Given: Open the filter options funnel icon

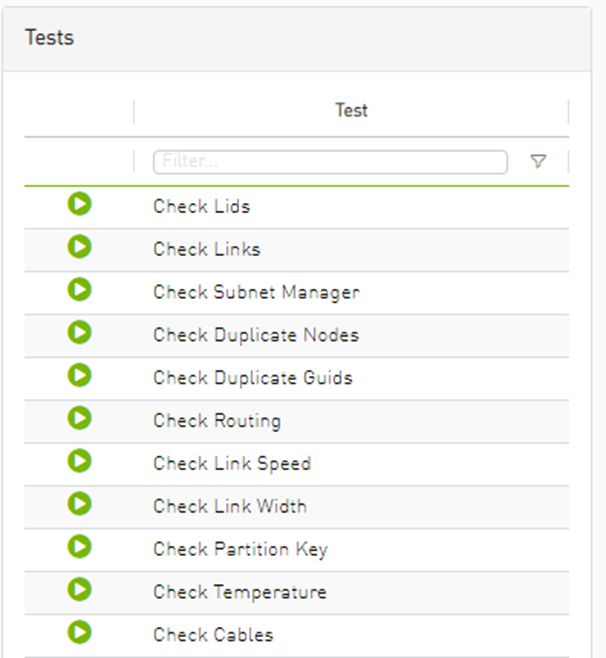Looking at the screenshot, I should (x=538, y=162).
